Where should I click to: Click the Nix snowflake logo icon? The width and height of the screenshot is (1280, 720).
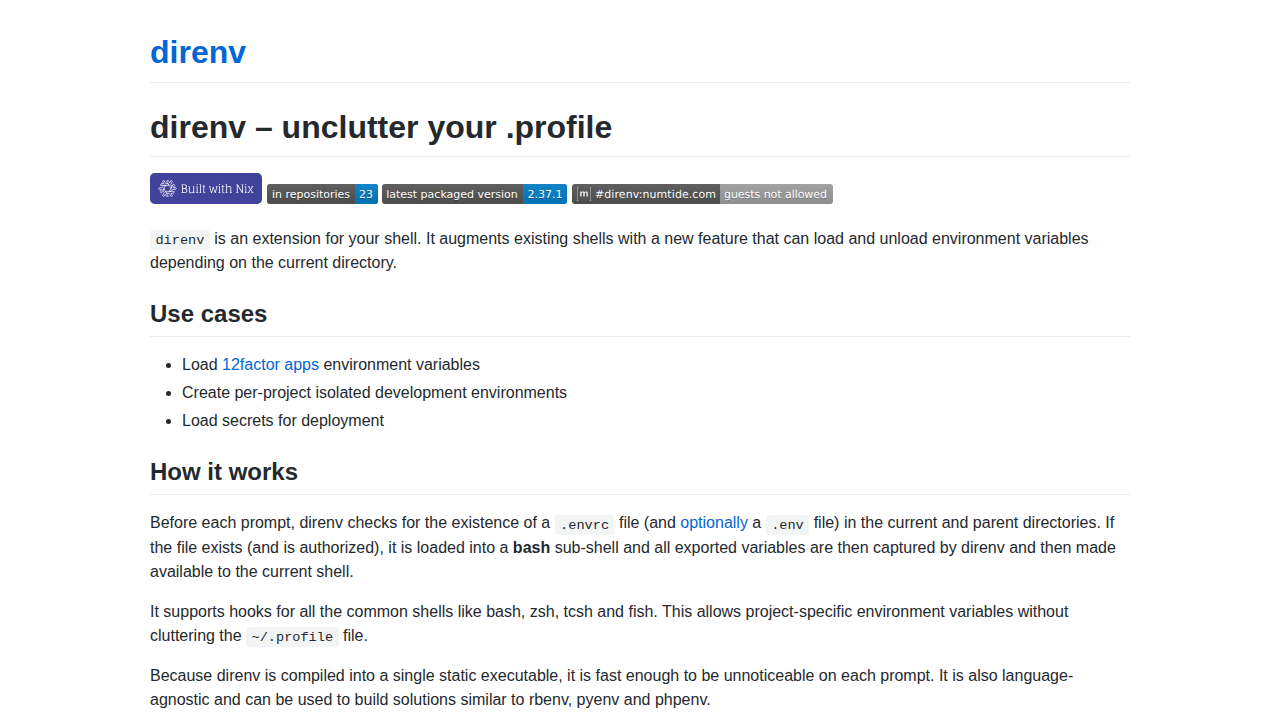pyautogui.click(x=167, y=189)
